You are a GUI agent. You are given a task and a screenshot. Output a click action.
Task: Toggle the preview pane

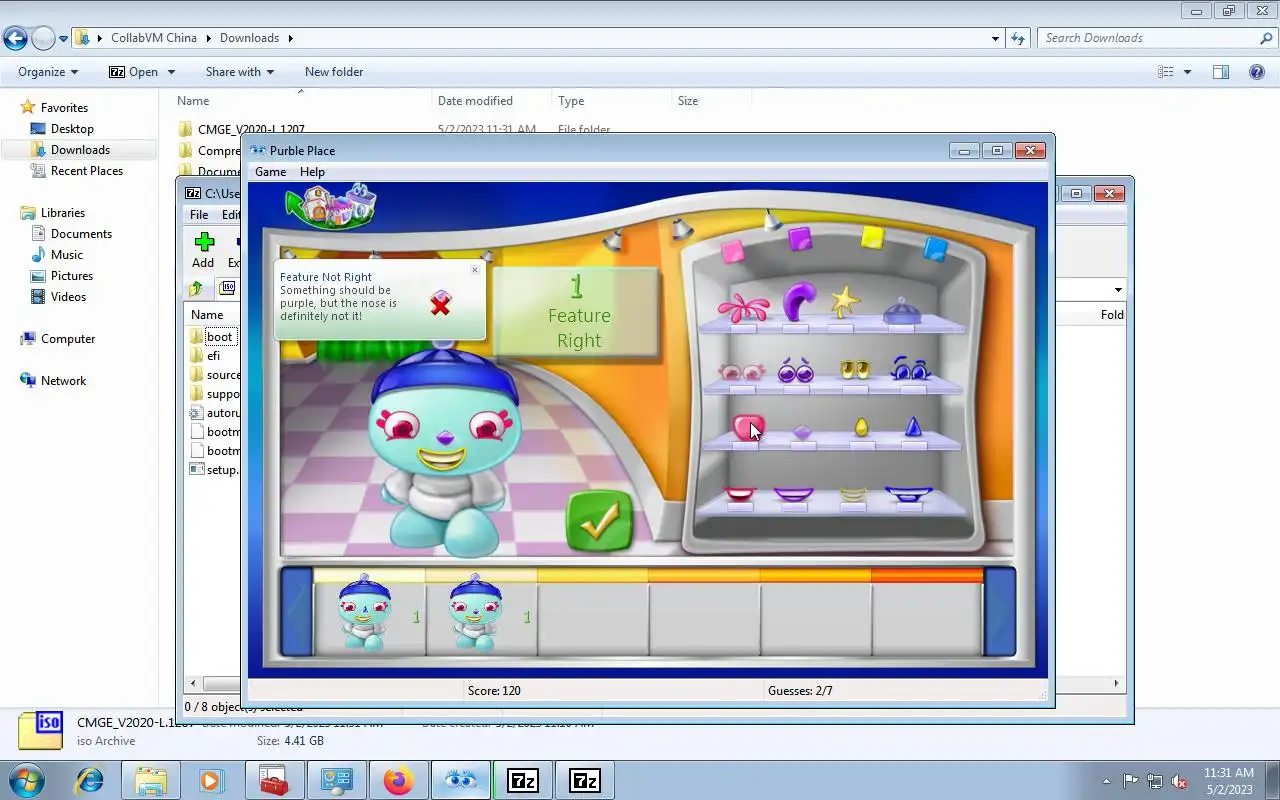tap(1221, 72)
